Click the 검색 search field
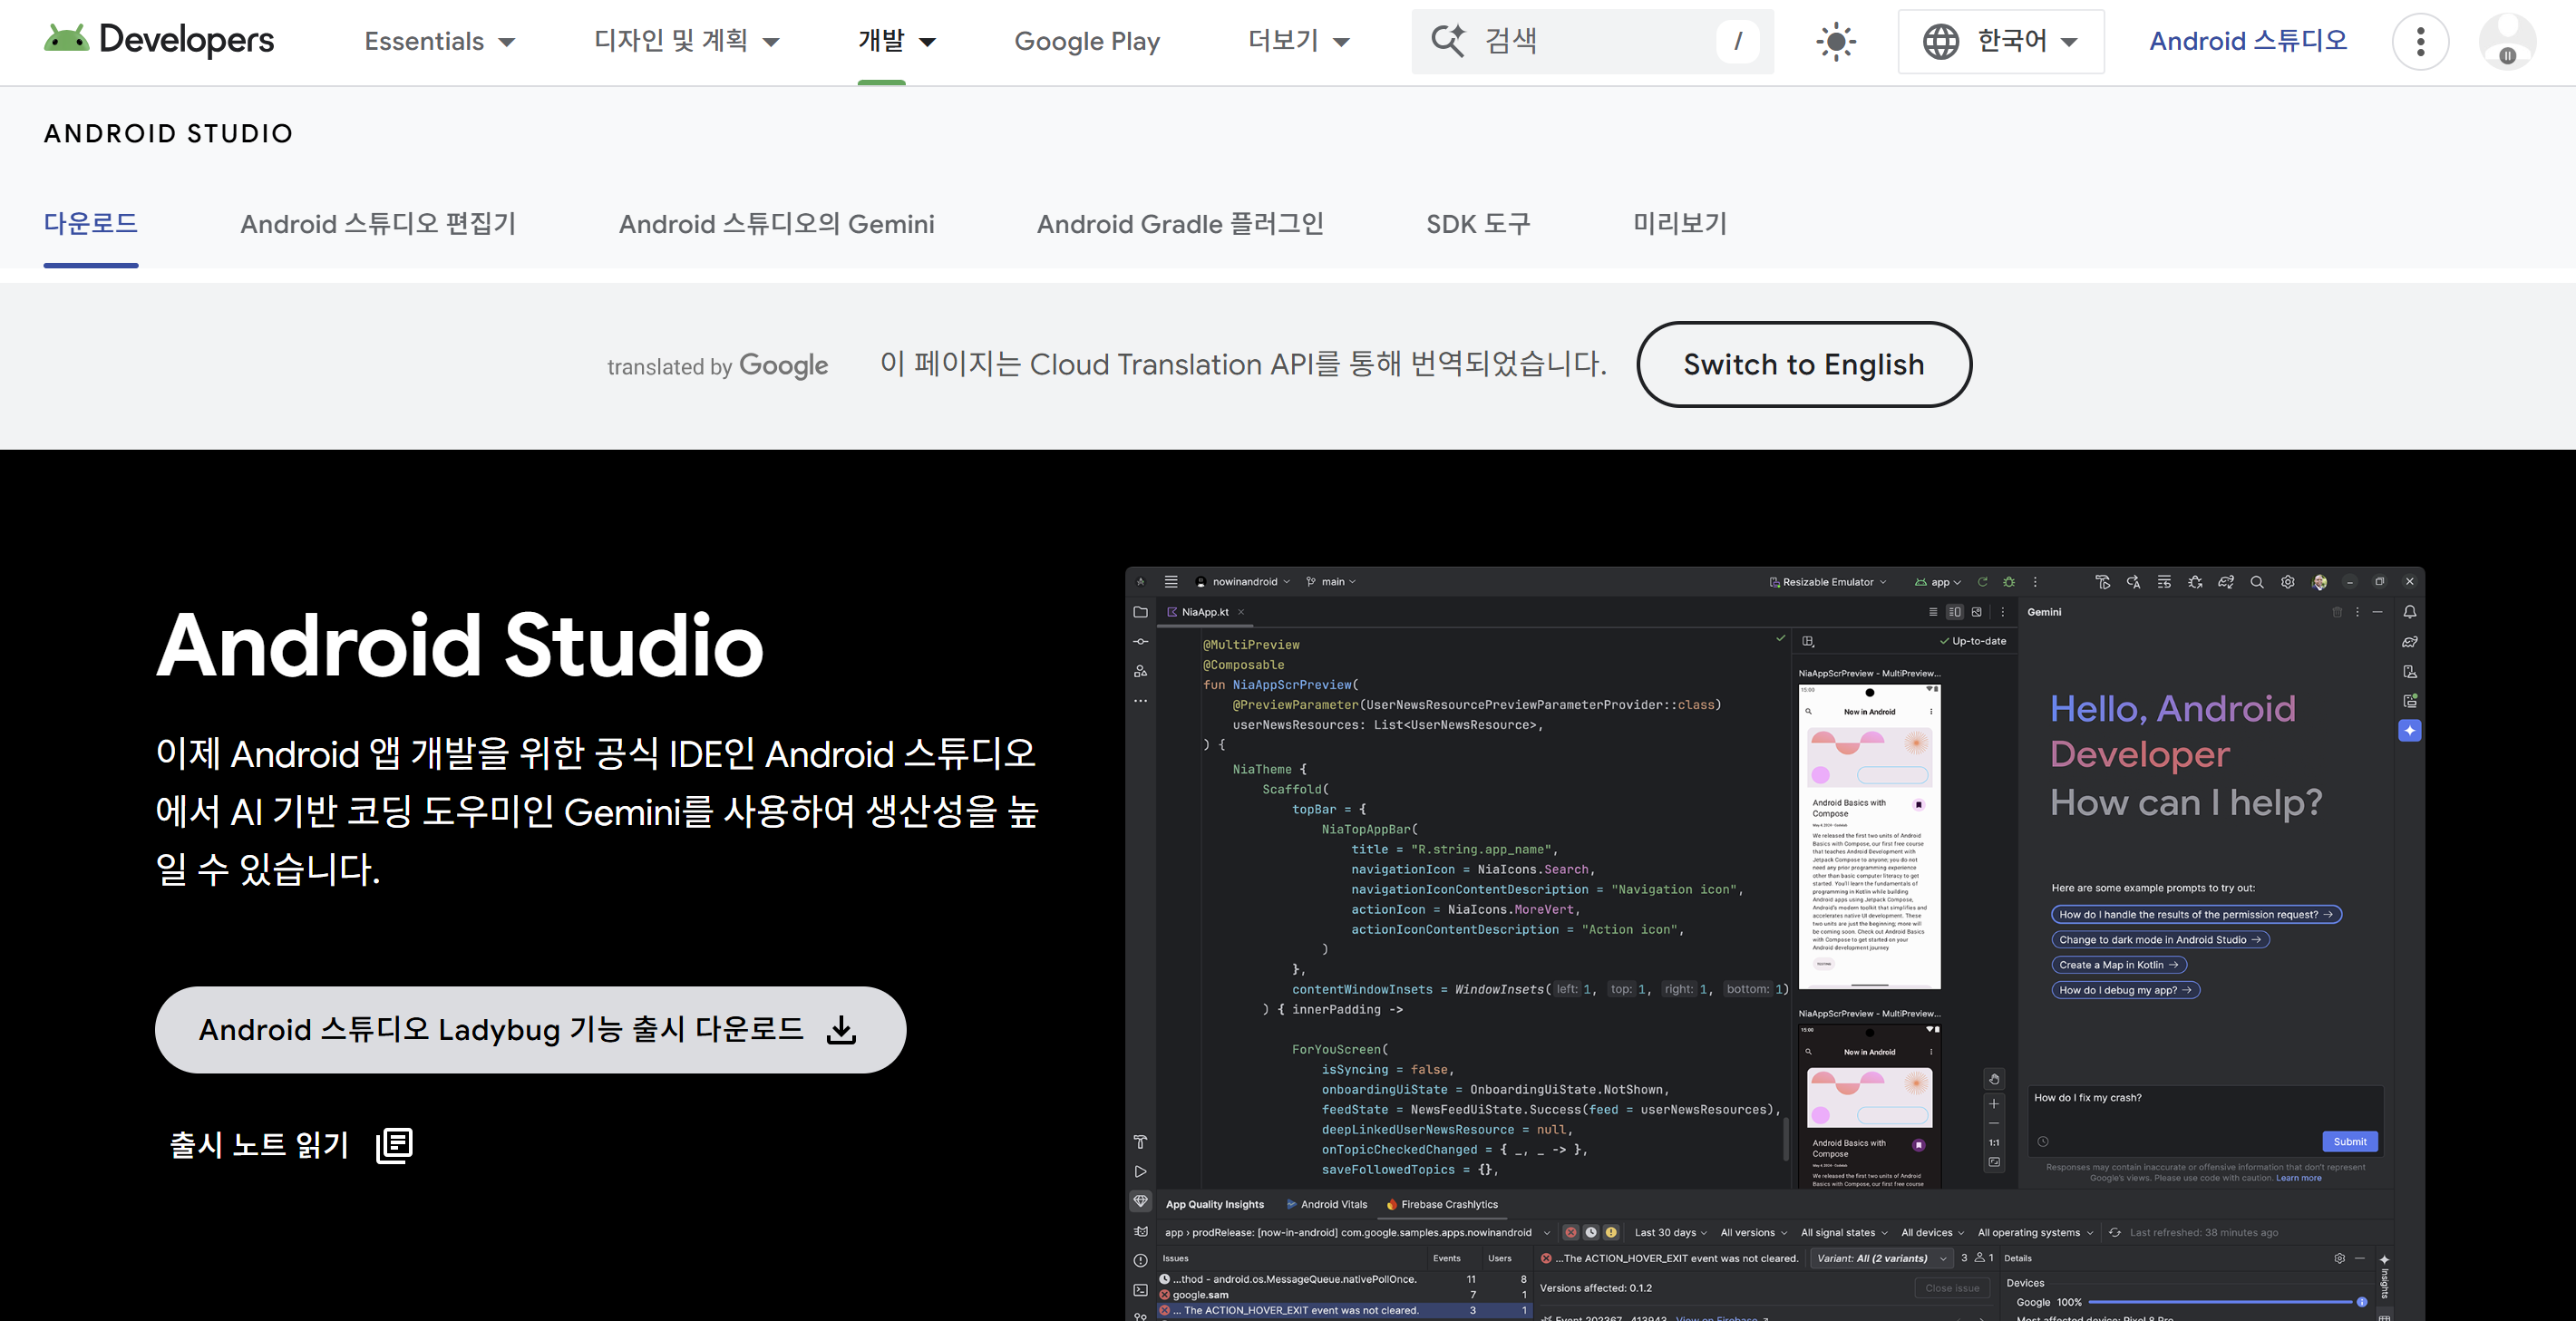 click(x=1593, y=41)
